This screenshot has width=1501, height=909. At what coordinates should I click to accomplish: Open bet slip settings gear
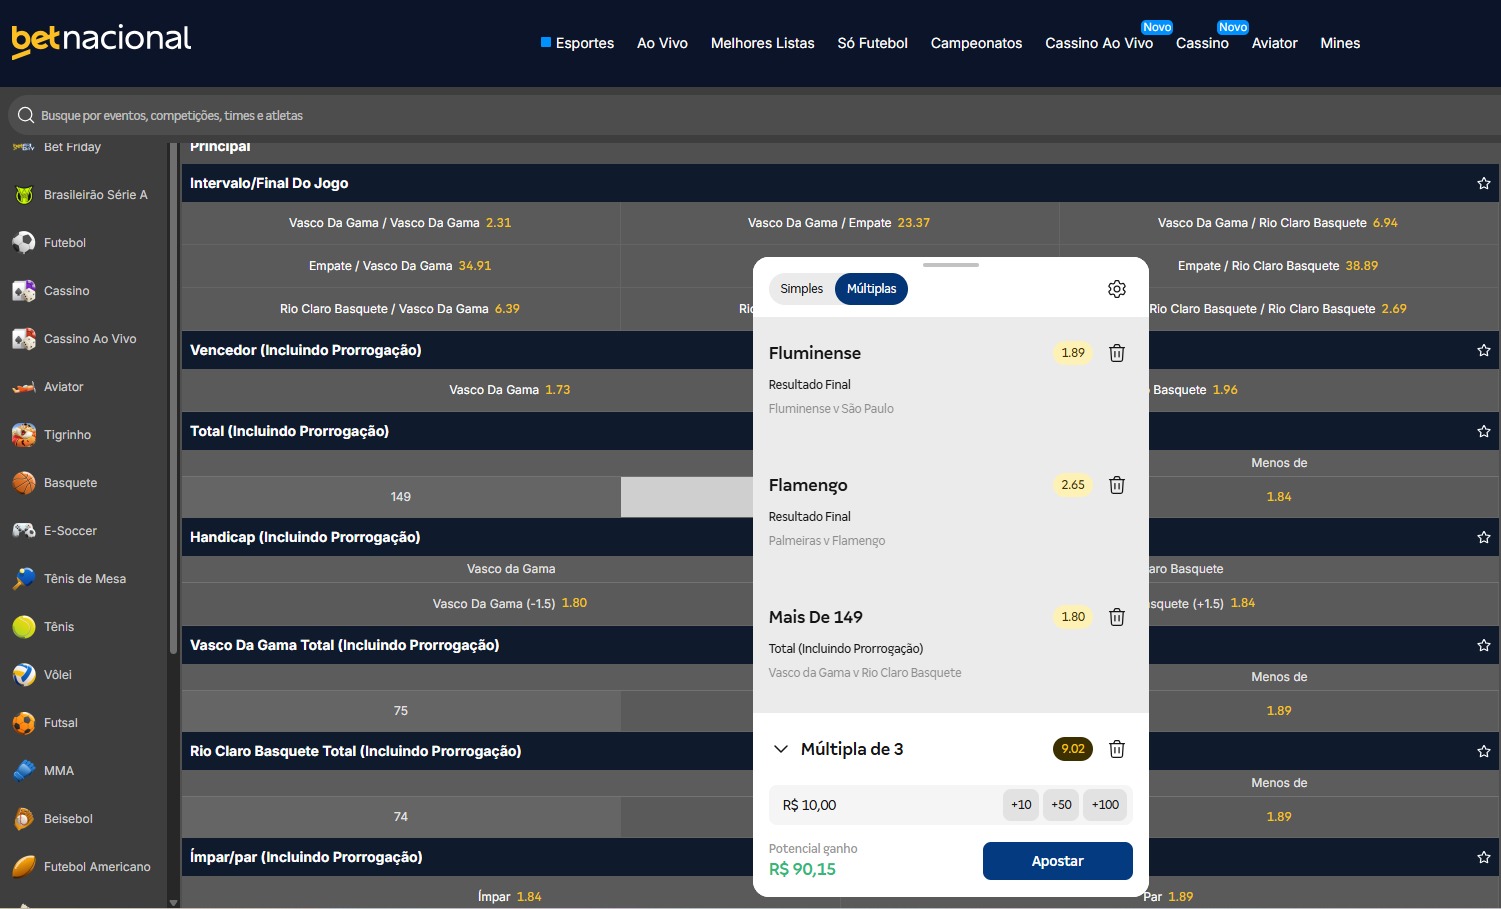point(1117,289)
